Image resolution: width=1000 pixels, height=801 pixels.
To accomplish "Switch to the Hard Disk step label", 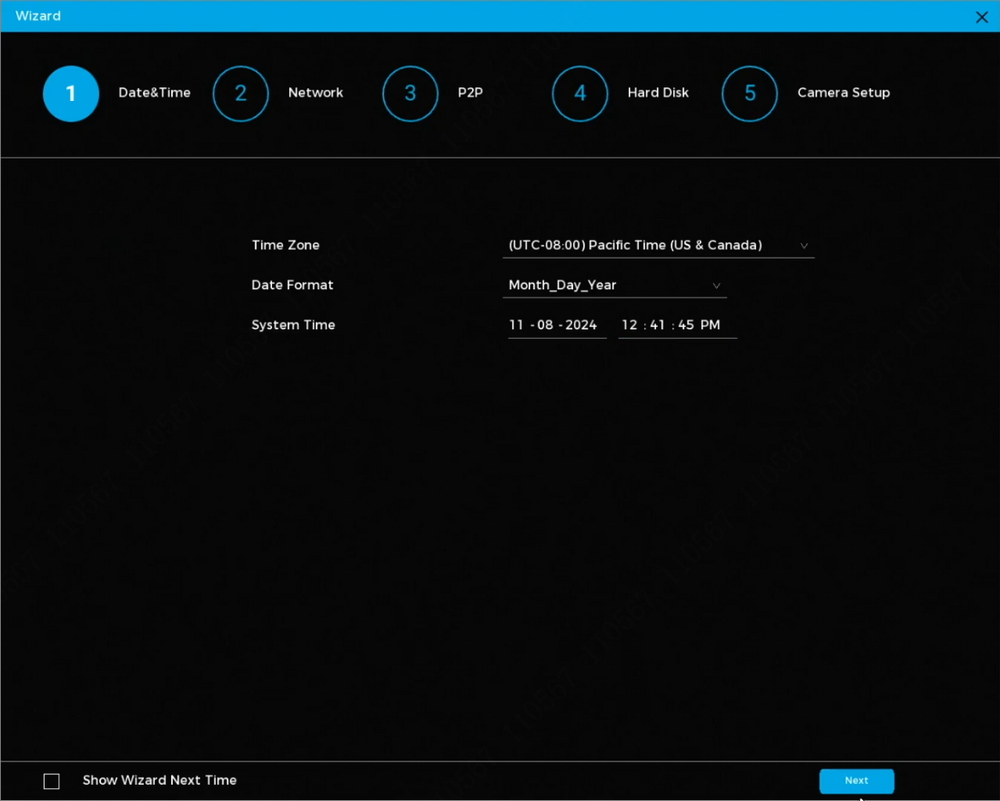I will point(658,93).
